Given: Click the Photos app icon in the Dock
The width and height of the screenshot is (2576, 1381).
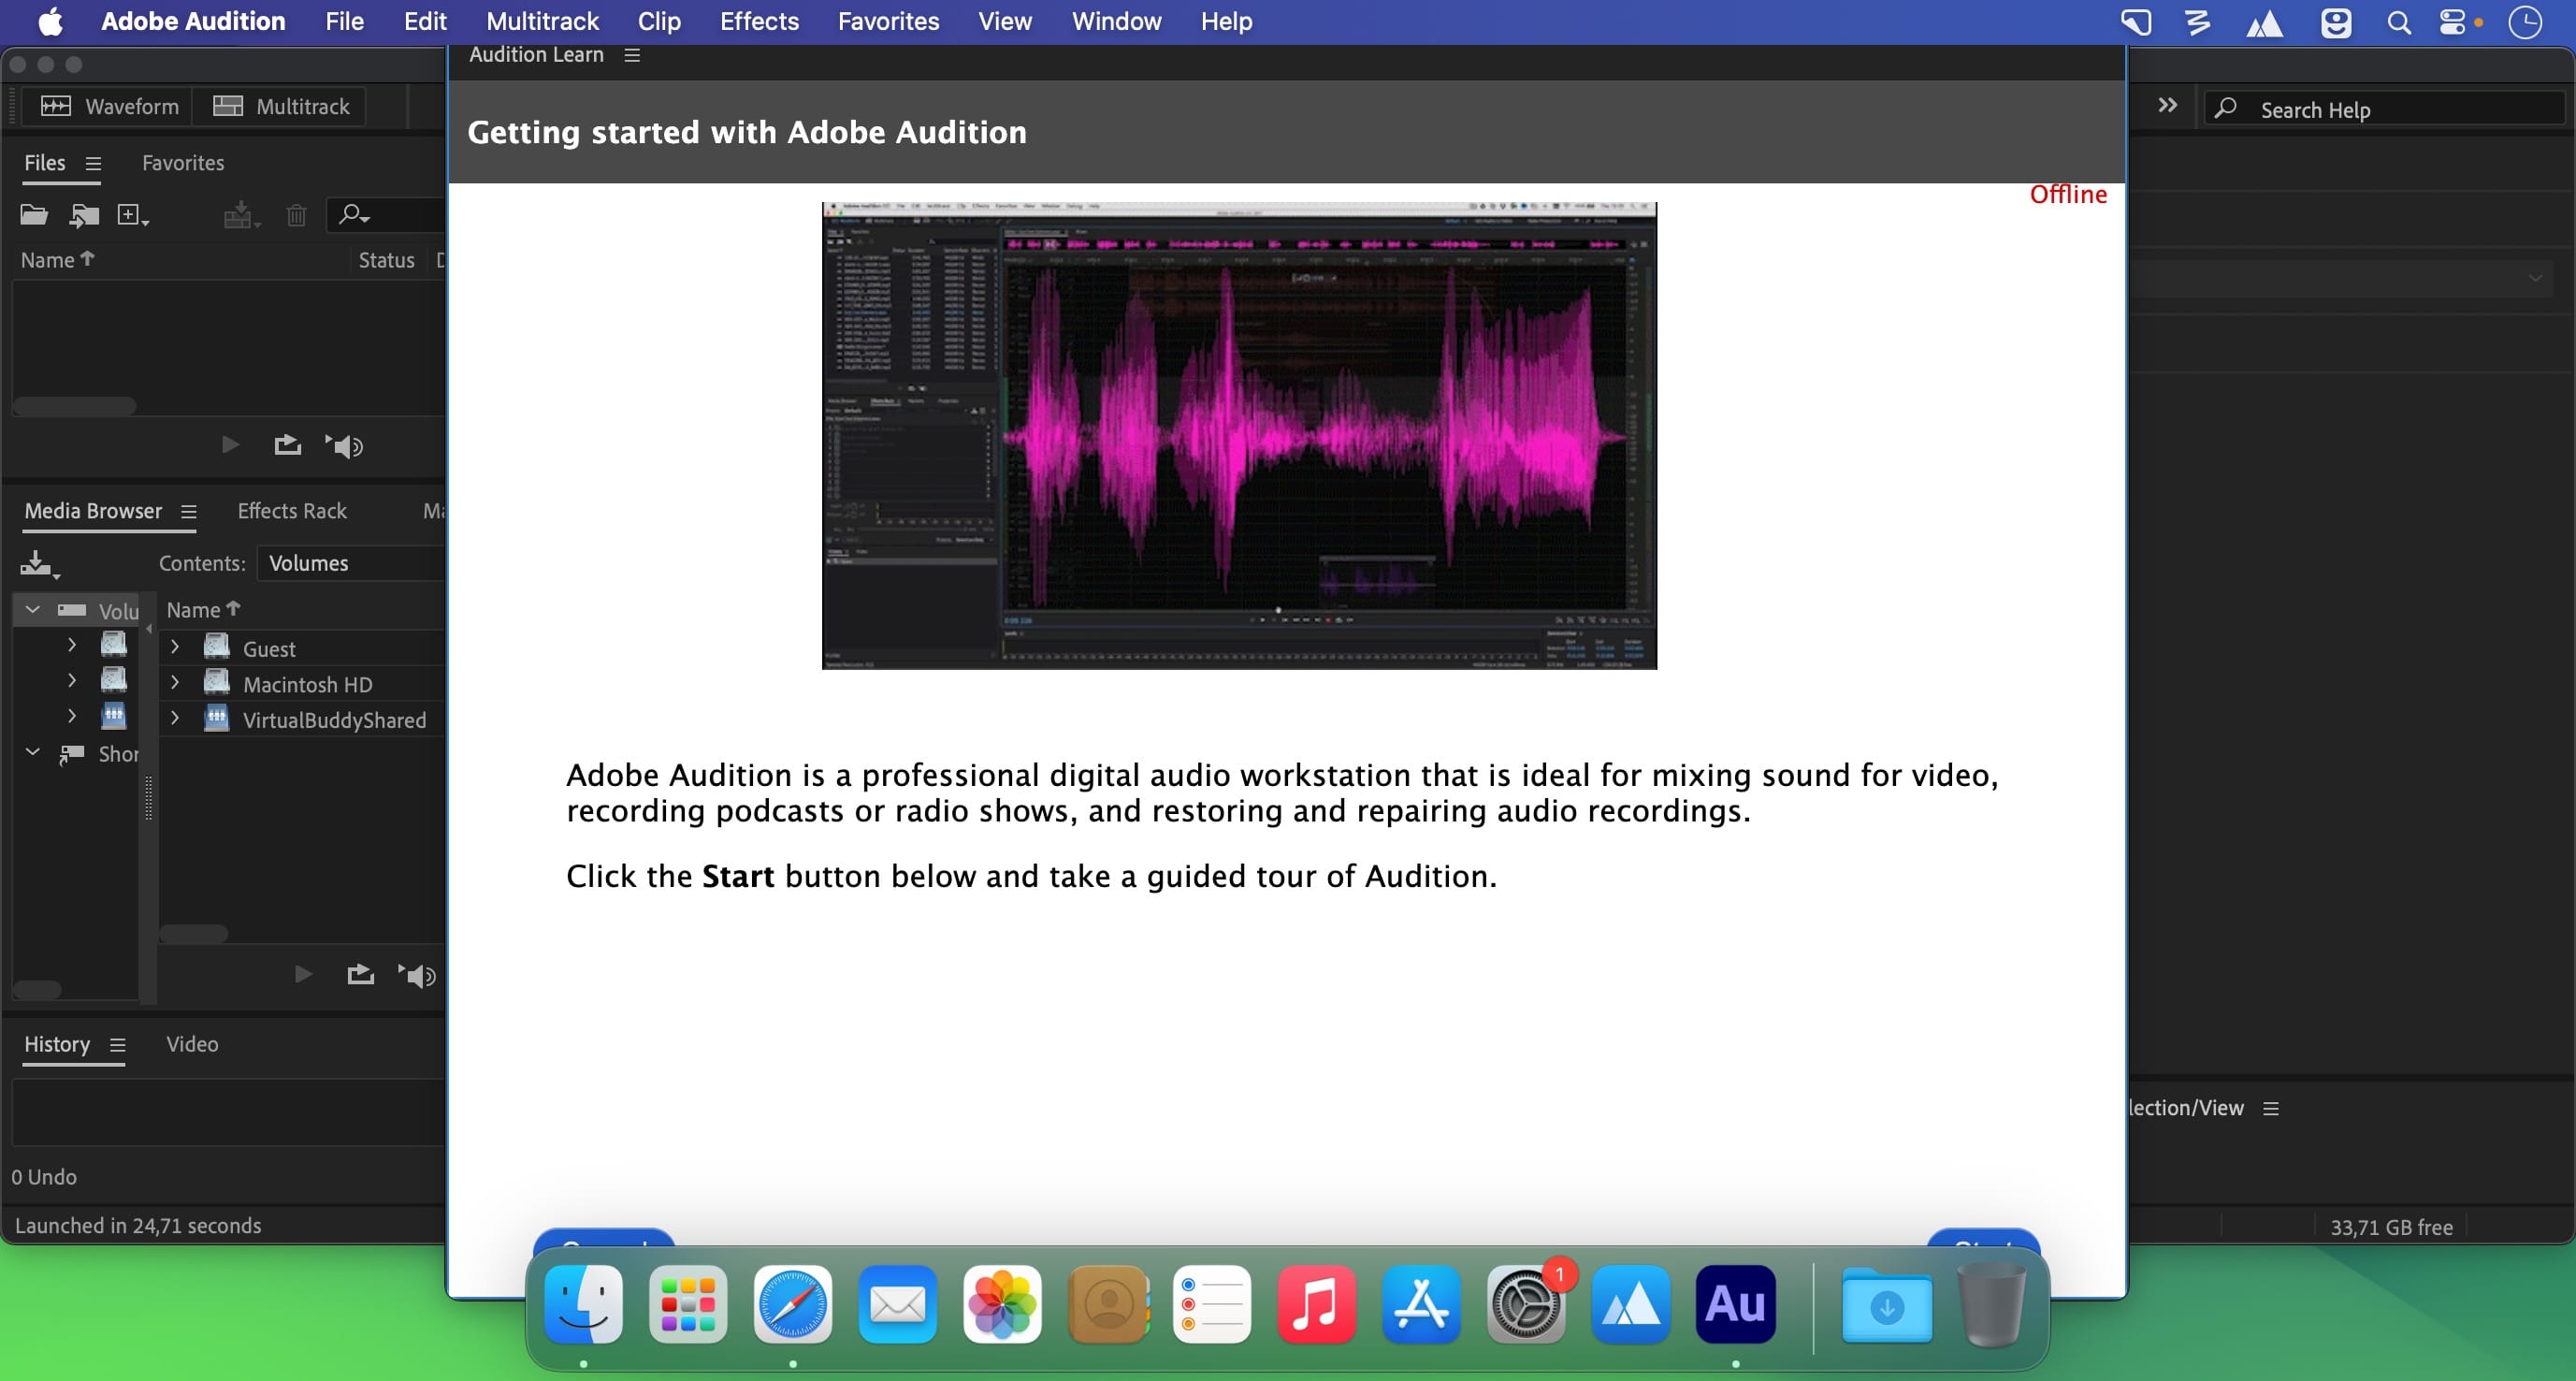Looking at the screenshot, I should click(x=1002, y=1304).
